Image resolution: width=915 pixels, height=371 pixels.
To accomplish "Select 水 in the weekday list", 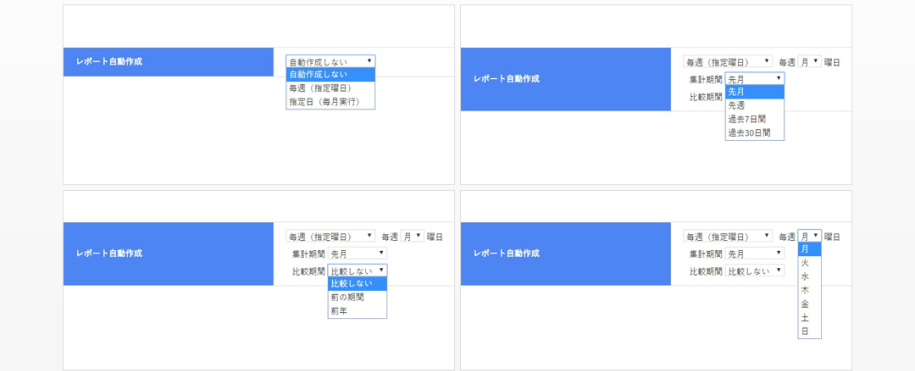I will (809, 276).
